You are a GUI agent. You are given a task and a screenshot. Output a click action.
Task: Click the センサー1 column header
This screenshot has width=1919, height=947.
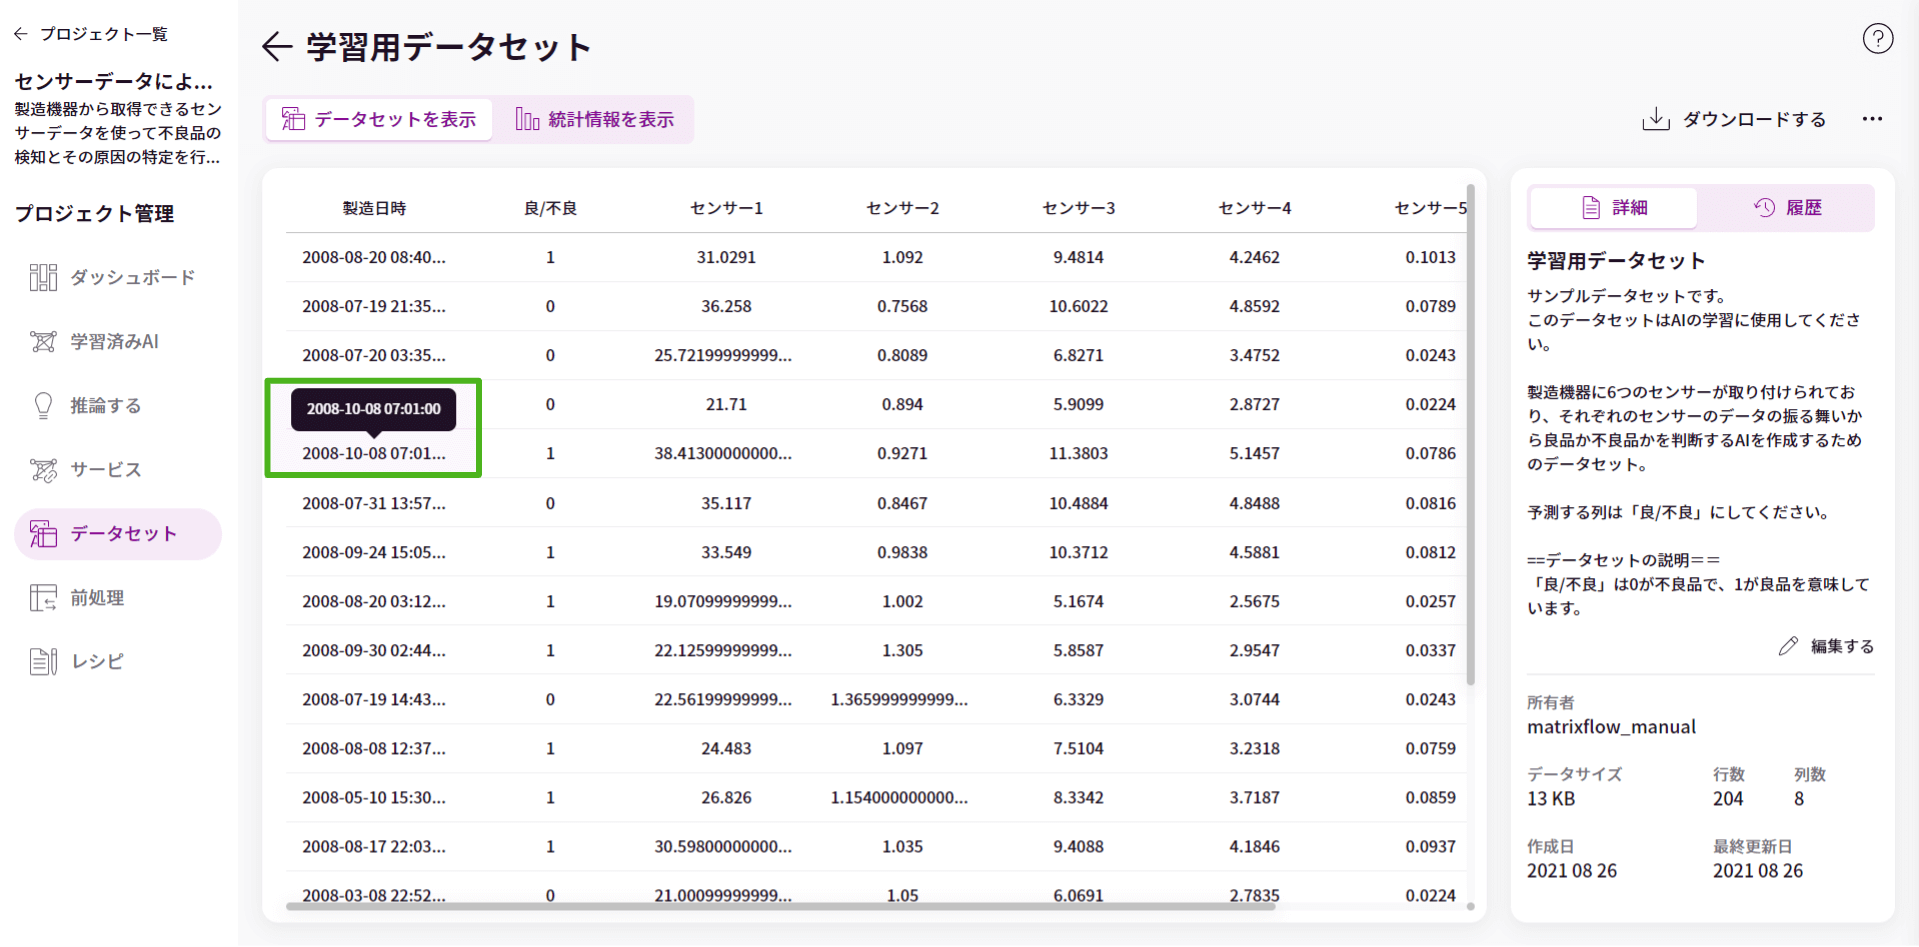(726, 208)
